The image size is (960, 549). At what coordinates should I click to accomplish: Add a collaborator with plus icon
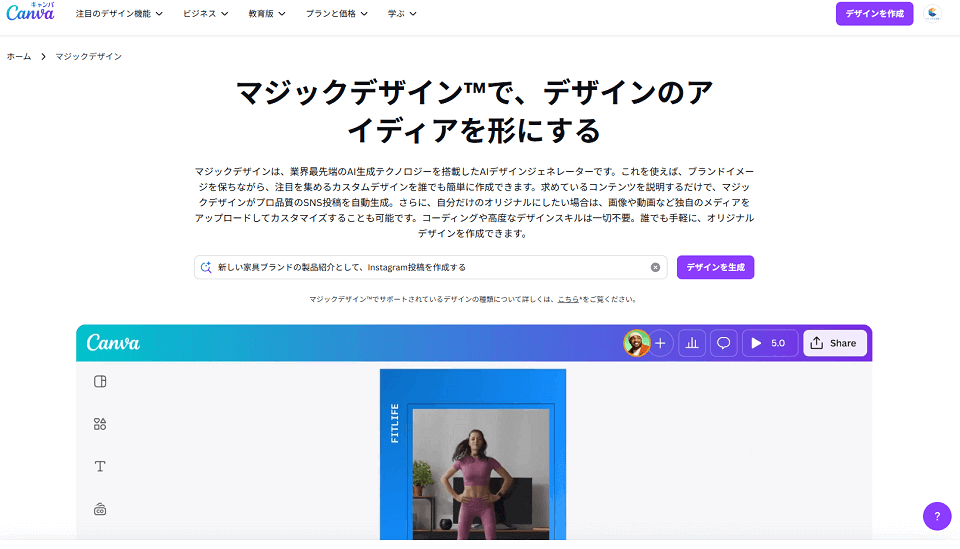pos(661,343)
